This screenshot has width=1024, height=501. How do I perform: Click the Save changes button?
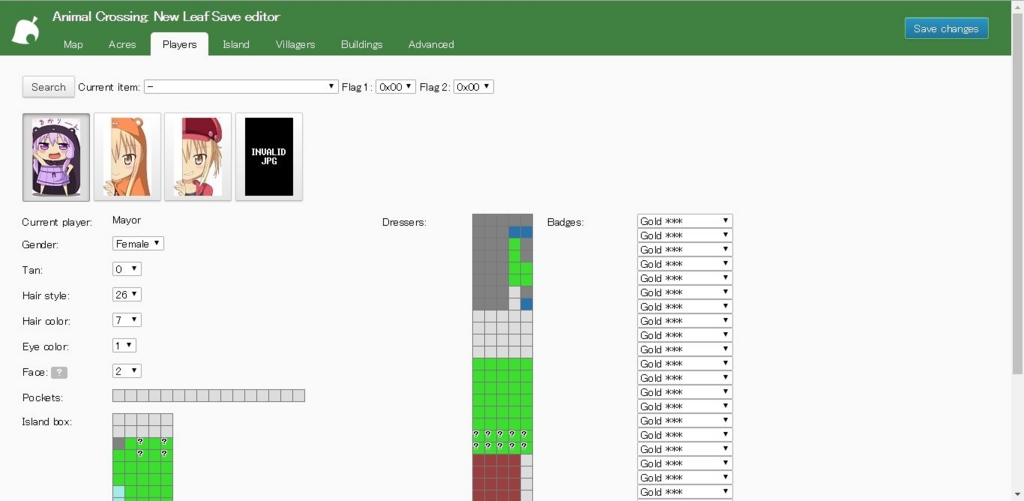click(x=946, y=28)
